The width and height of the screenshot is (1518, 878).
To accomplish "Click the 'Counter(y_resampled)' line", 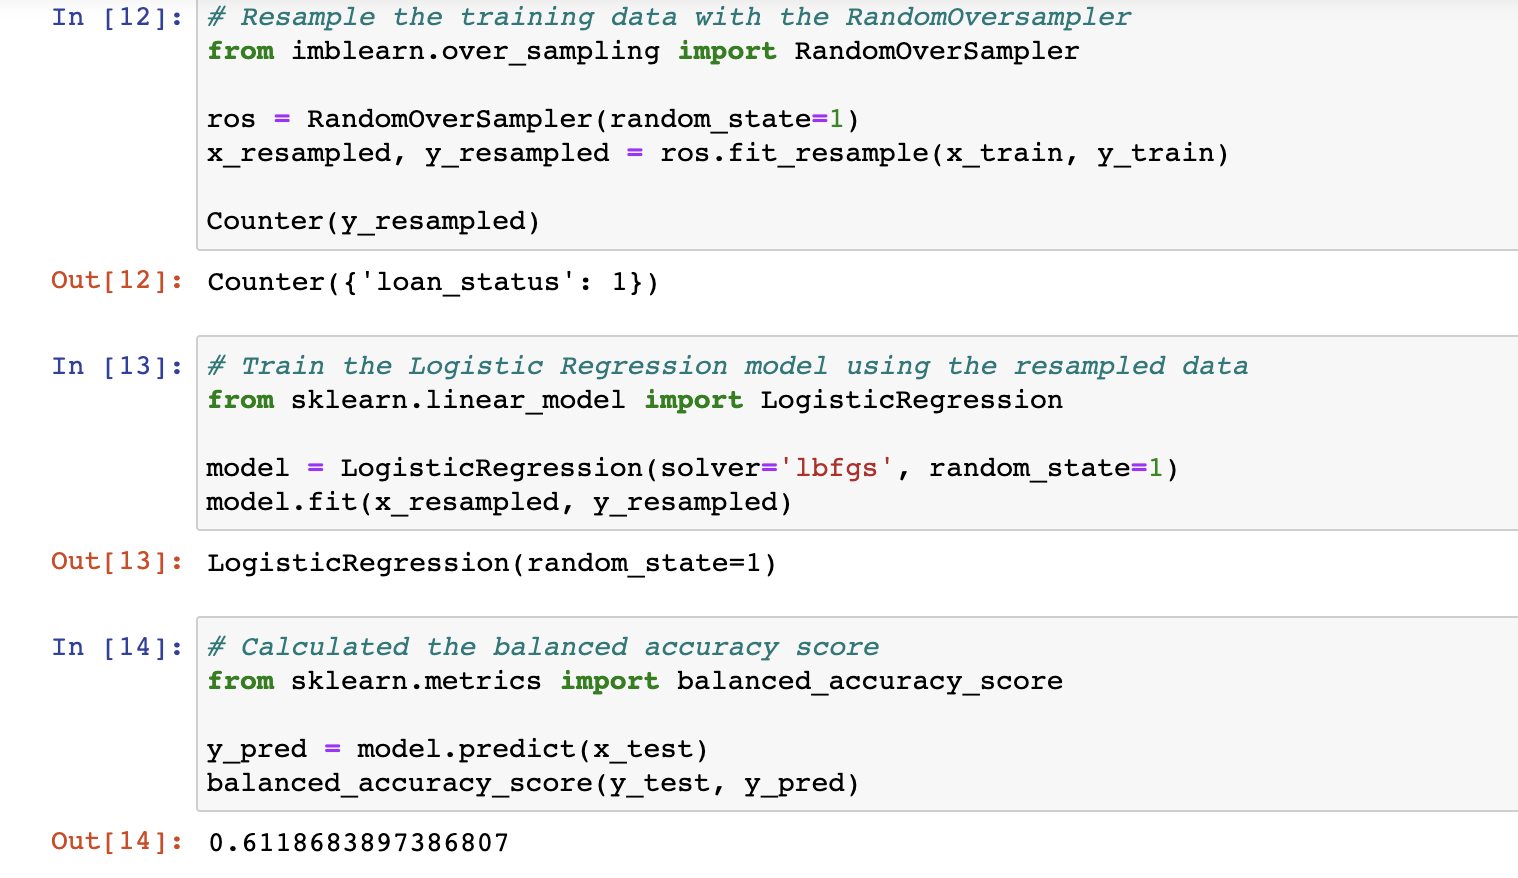I will click(x=373, y=221).
